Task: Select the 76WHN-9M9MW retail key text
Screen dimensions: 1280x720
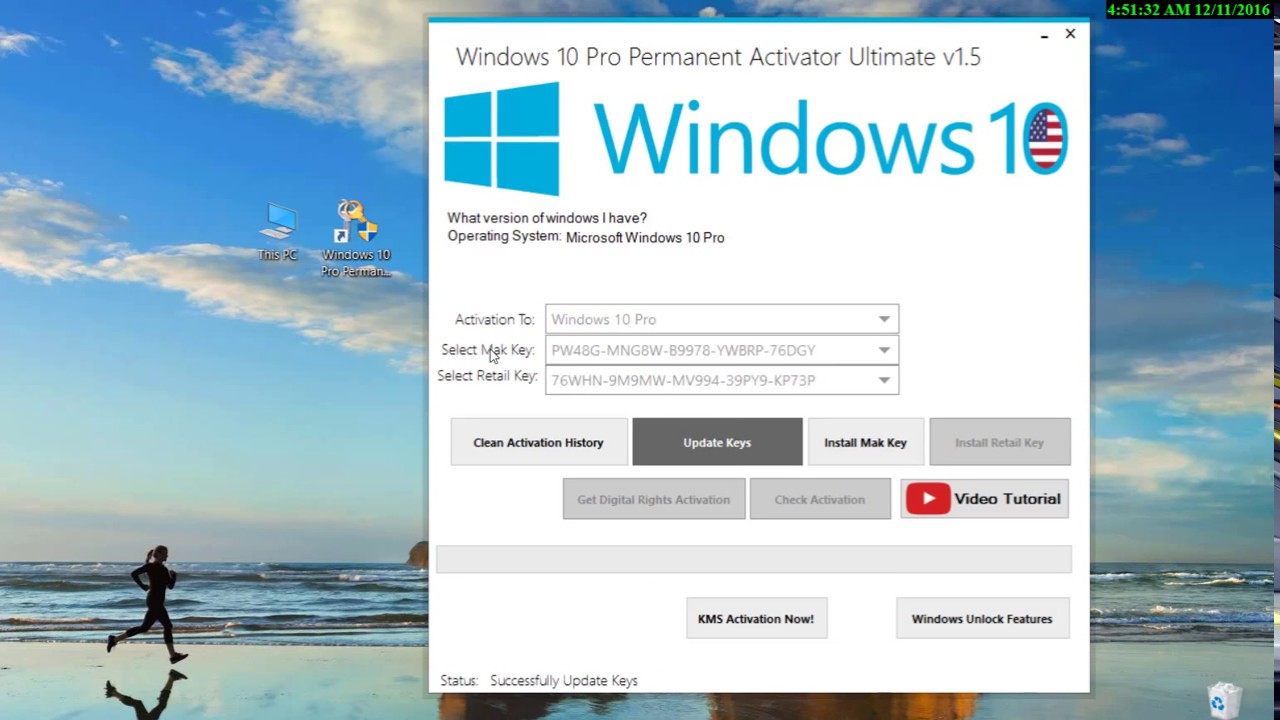Action: (683, 380)
